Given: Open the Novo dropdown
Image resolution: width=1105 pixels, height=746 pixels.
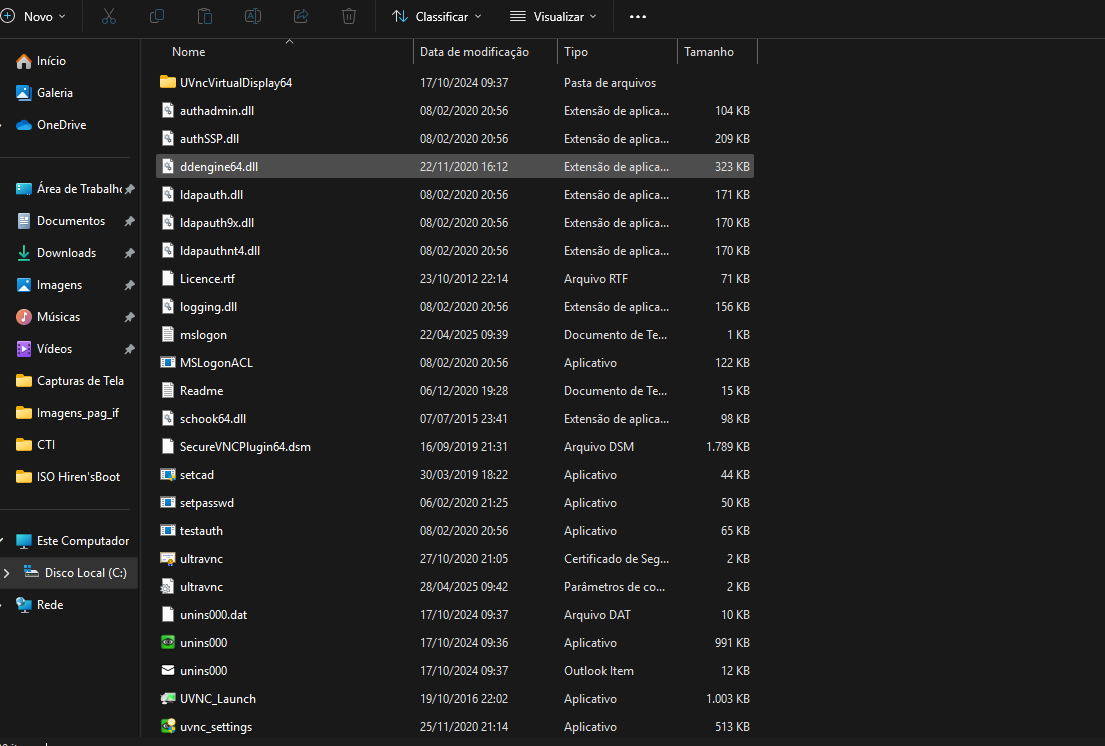Looking at the screenshot, I should tap(33, 16).
